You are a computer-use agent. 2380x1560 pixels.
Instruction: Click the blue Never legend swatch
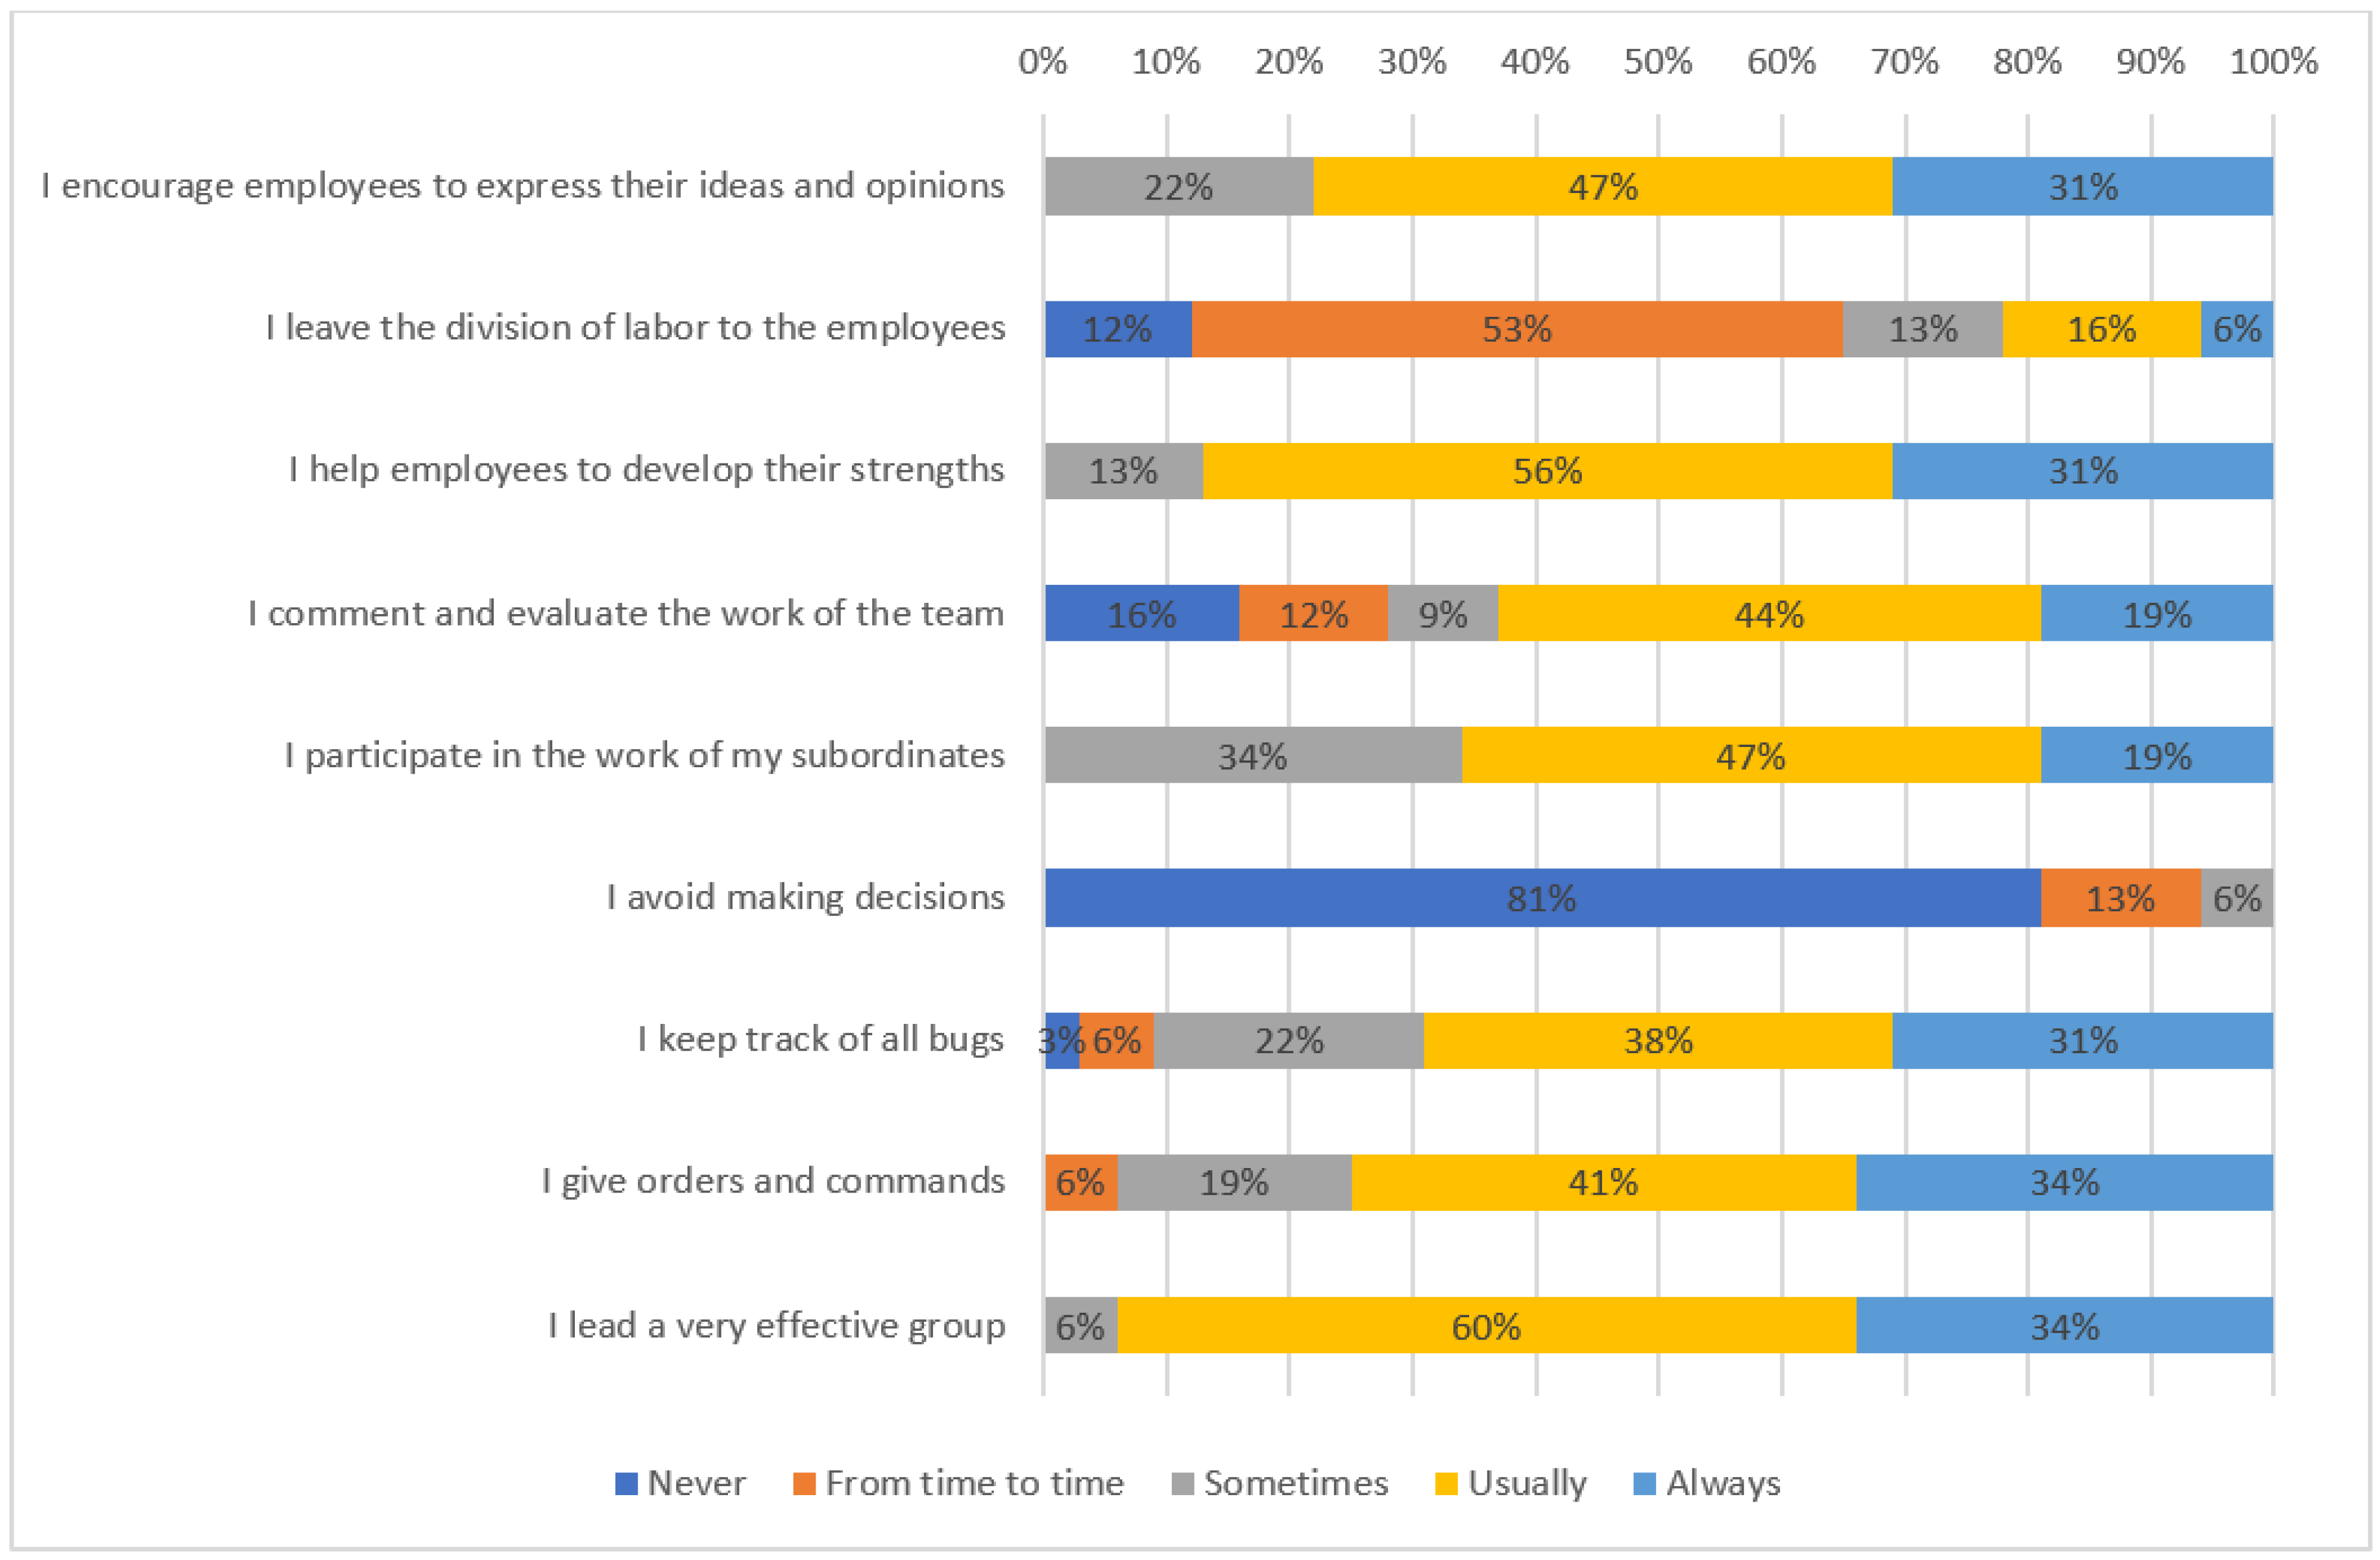click(626, 1483)
